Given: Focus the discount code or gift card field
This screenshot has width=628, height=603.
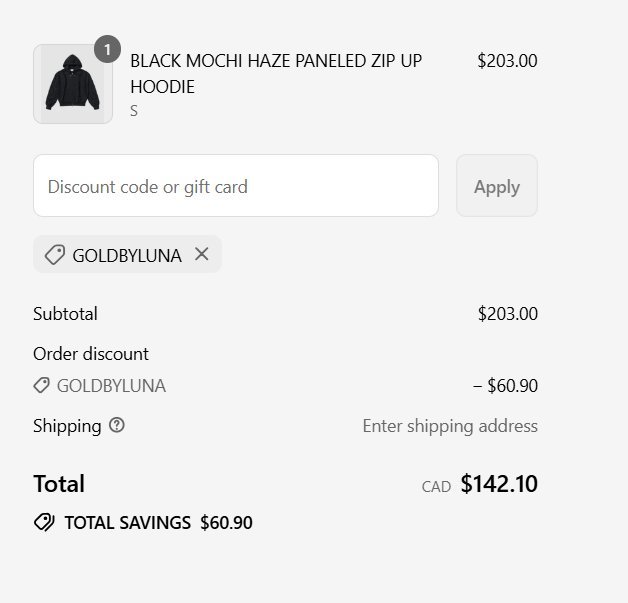Looking at the screenshot, I should (x=236, y=186).
